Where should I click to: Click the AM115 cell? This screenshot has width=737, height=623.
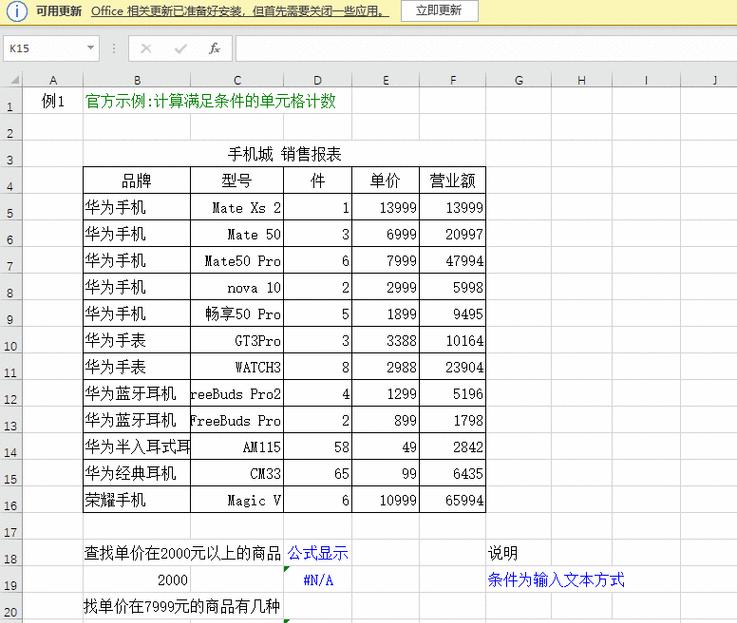[x=237, y=447]
